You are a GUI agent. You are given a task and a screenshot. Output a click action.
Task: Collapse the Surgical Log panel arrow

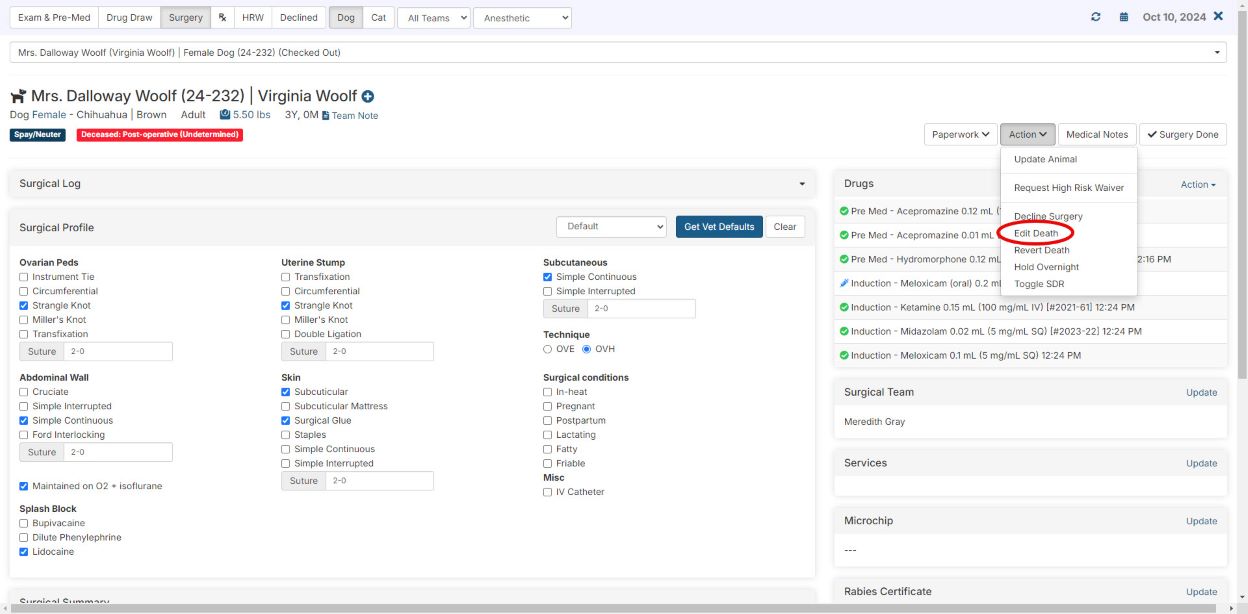click(x=801, y=184)
